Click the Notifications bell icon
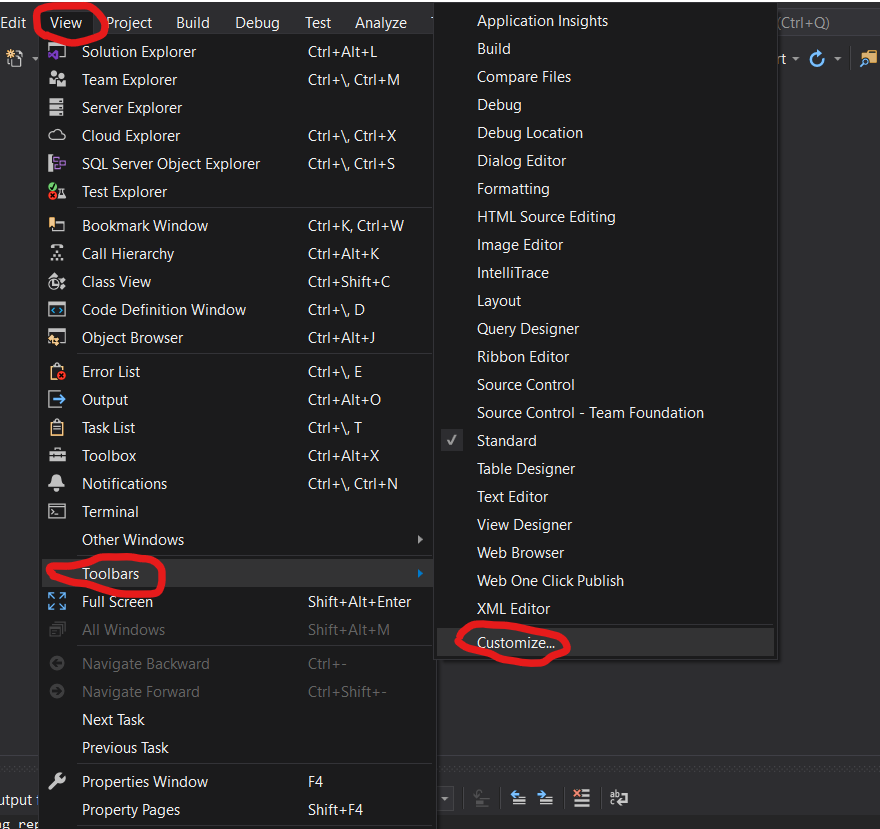 57,483
